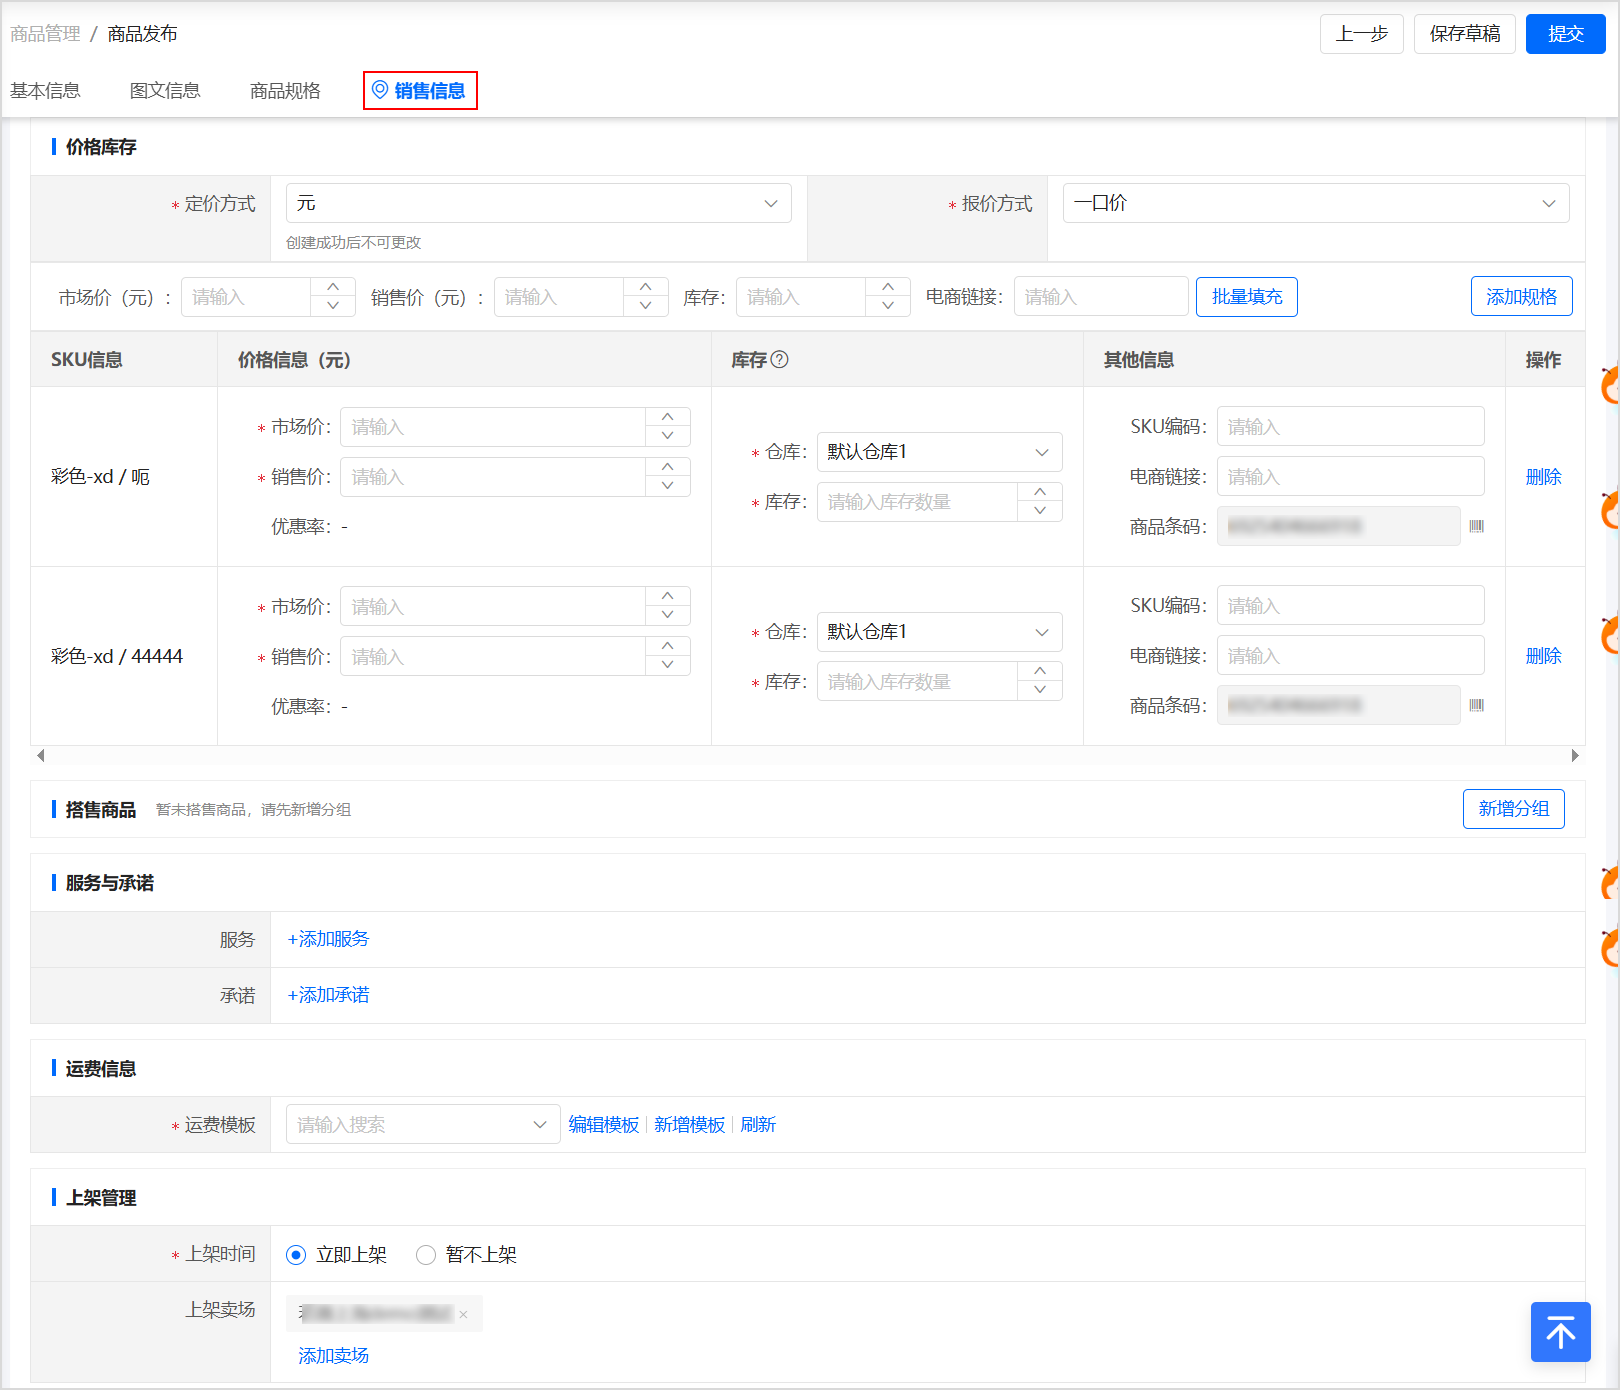Image resolution: width=1620 pixels, height=1390 pixels.
Task: Switch to the 基本信息 tab
Action: pyautogui.click(x=45, y=91)
